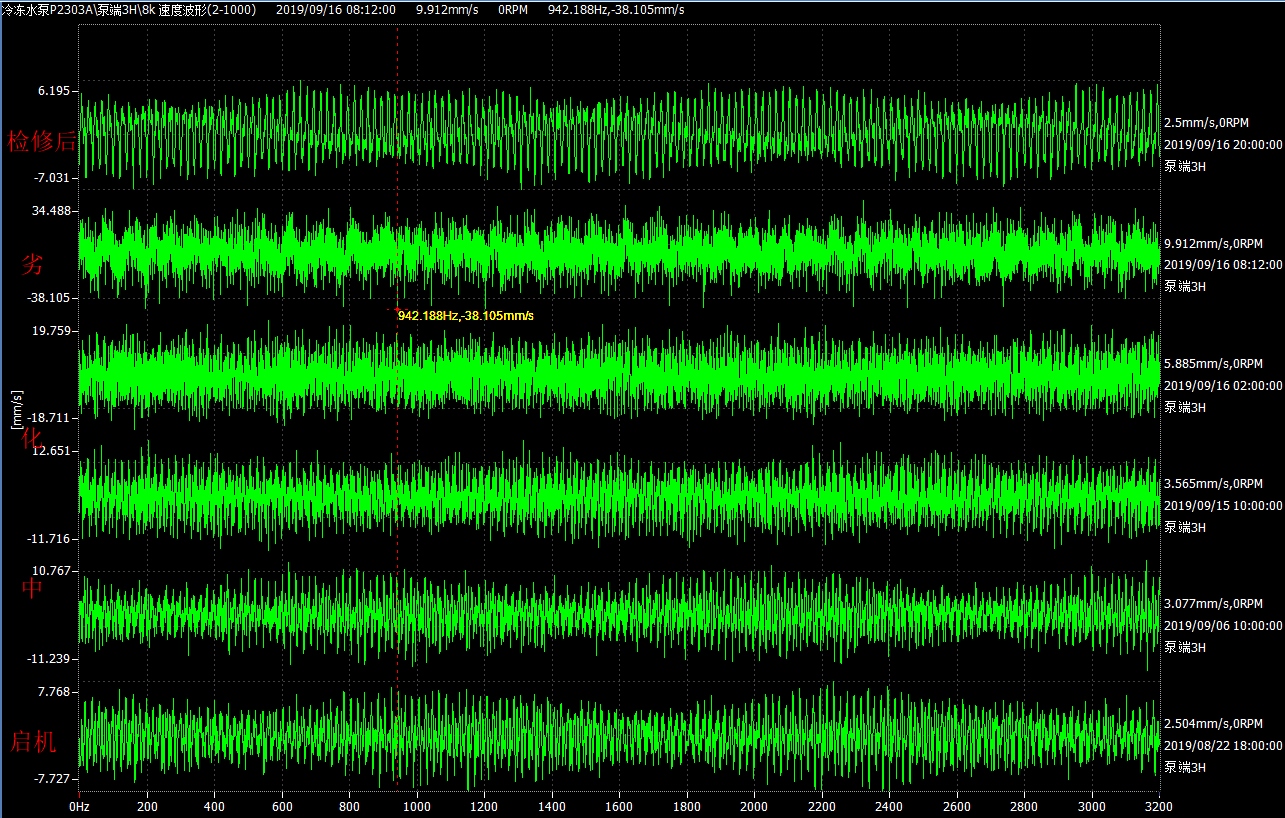Click the red "劣" annotation on second waveform
This screenshot has height=818, width=1285.
point(33,265)
